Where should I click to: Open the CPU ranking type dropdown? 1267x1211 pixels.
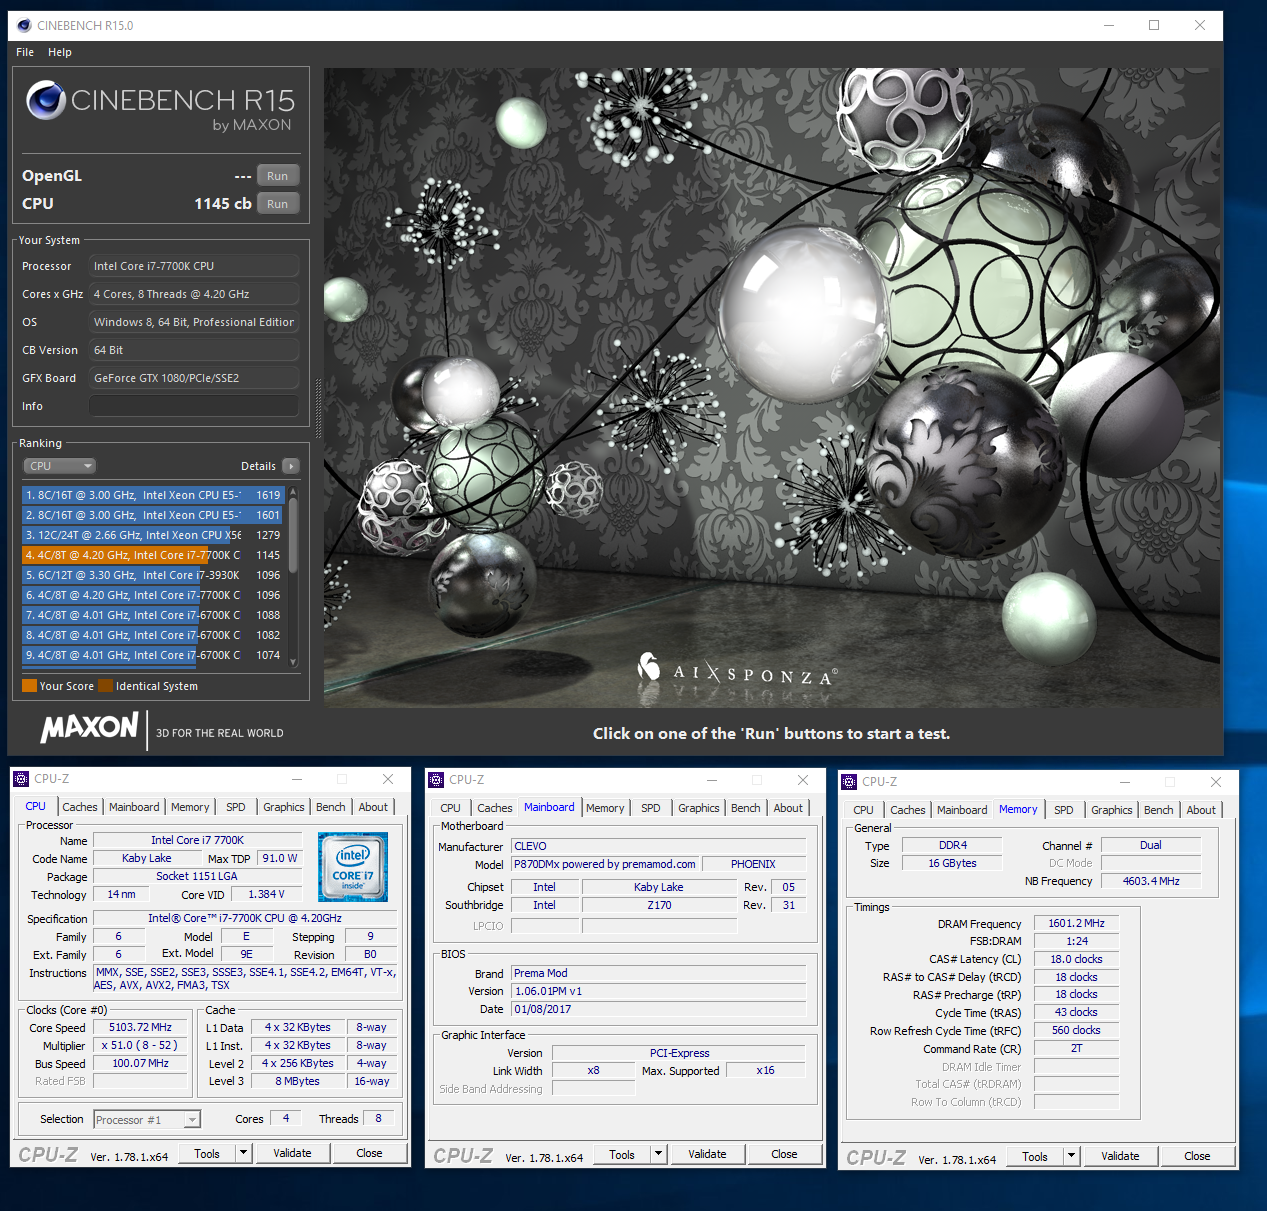point(60,466)
